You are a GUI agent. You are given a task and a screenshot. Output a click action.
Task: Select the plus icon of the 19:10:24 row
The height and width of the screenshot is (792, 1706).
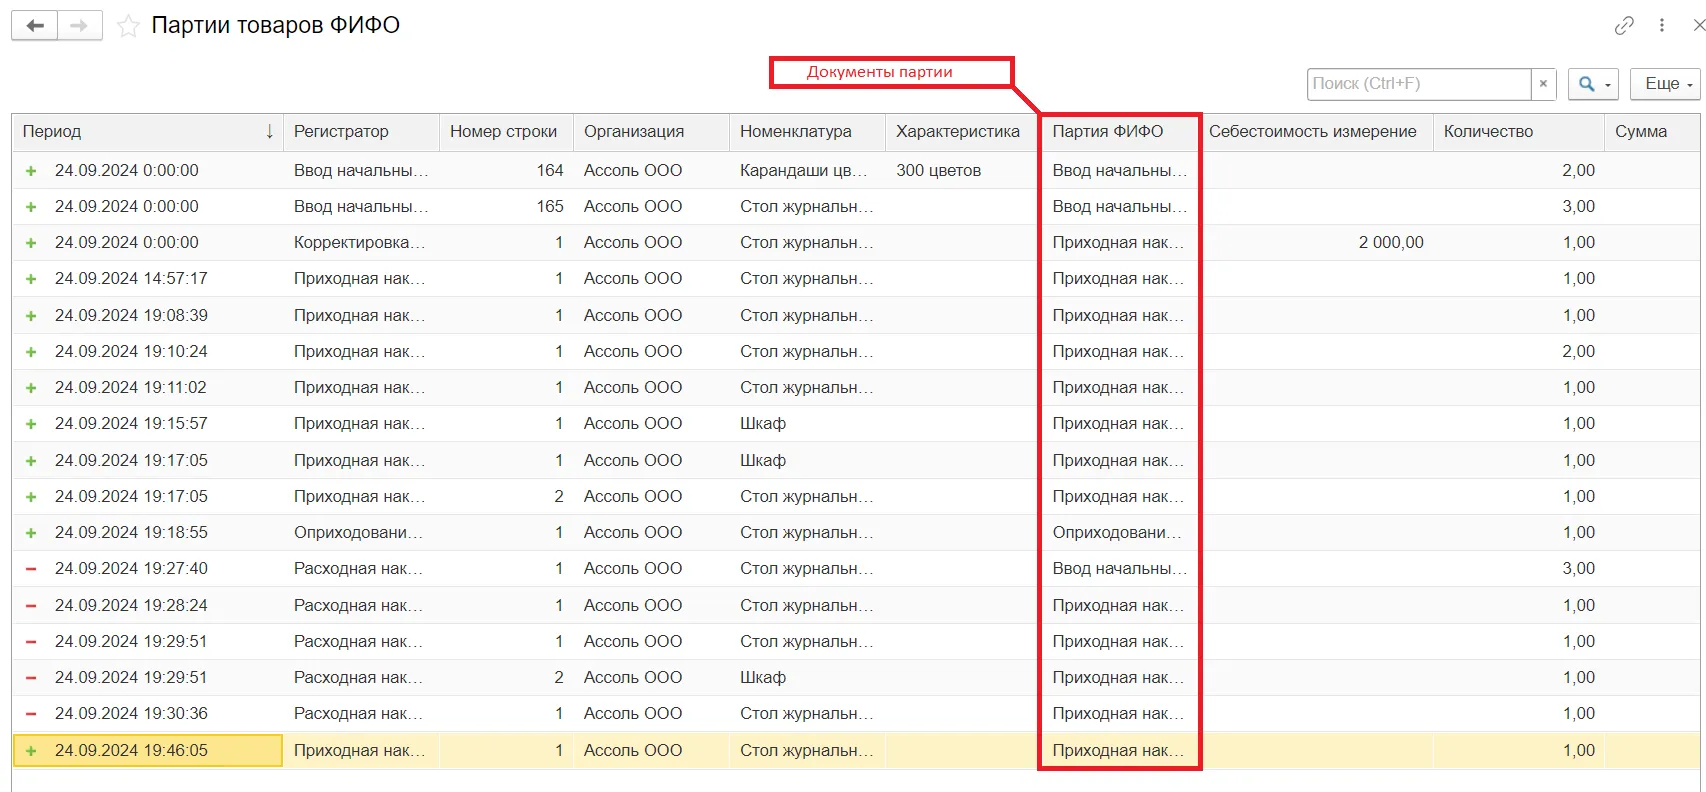(31, 352)
